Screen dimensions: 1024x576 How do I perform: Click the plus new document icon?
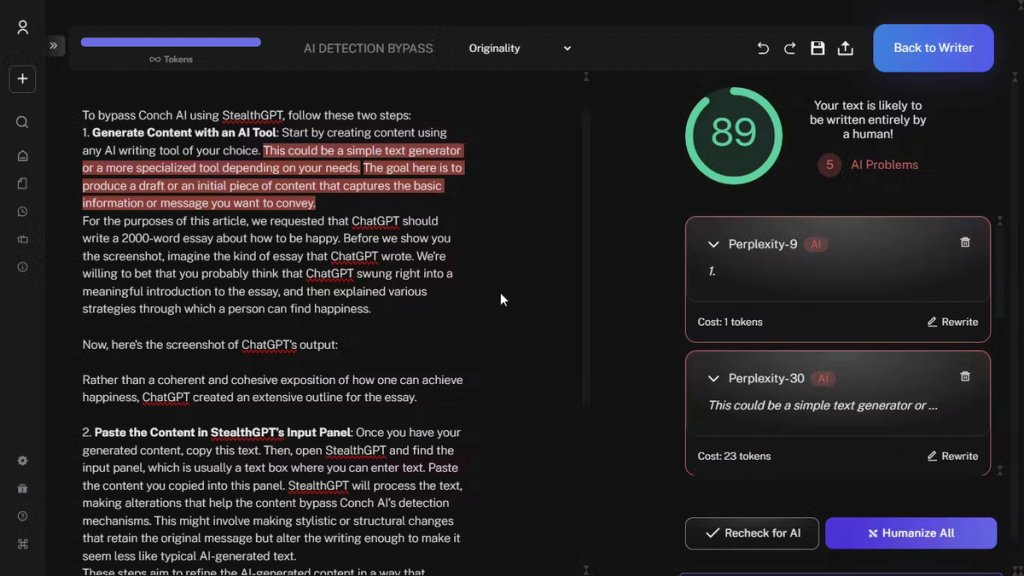22,79
